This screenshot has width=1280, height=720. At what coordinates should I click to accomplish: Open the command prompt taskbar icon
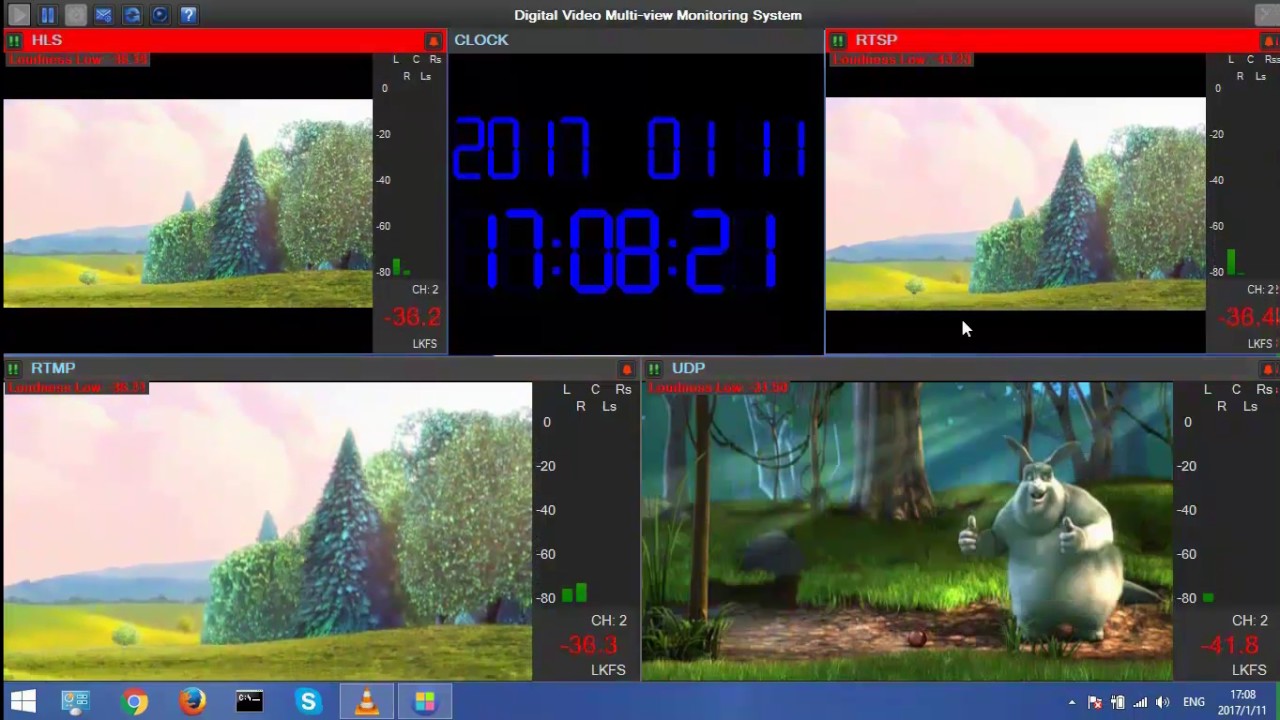coord(250,701)
